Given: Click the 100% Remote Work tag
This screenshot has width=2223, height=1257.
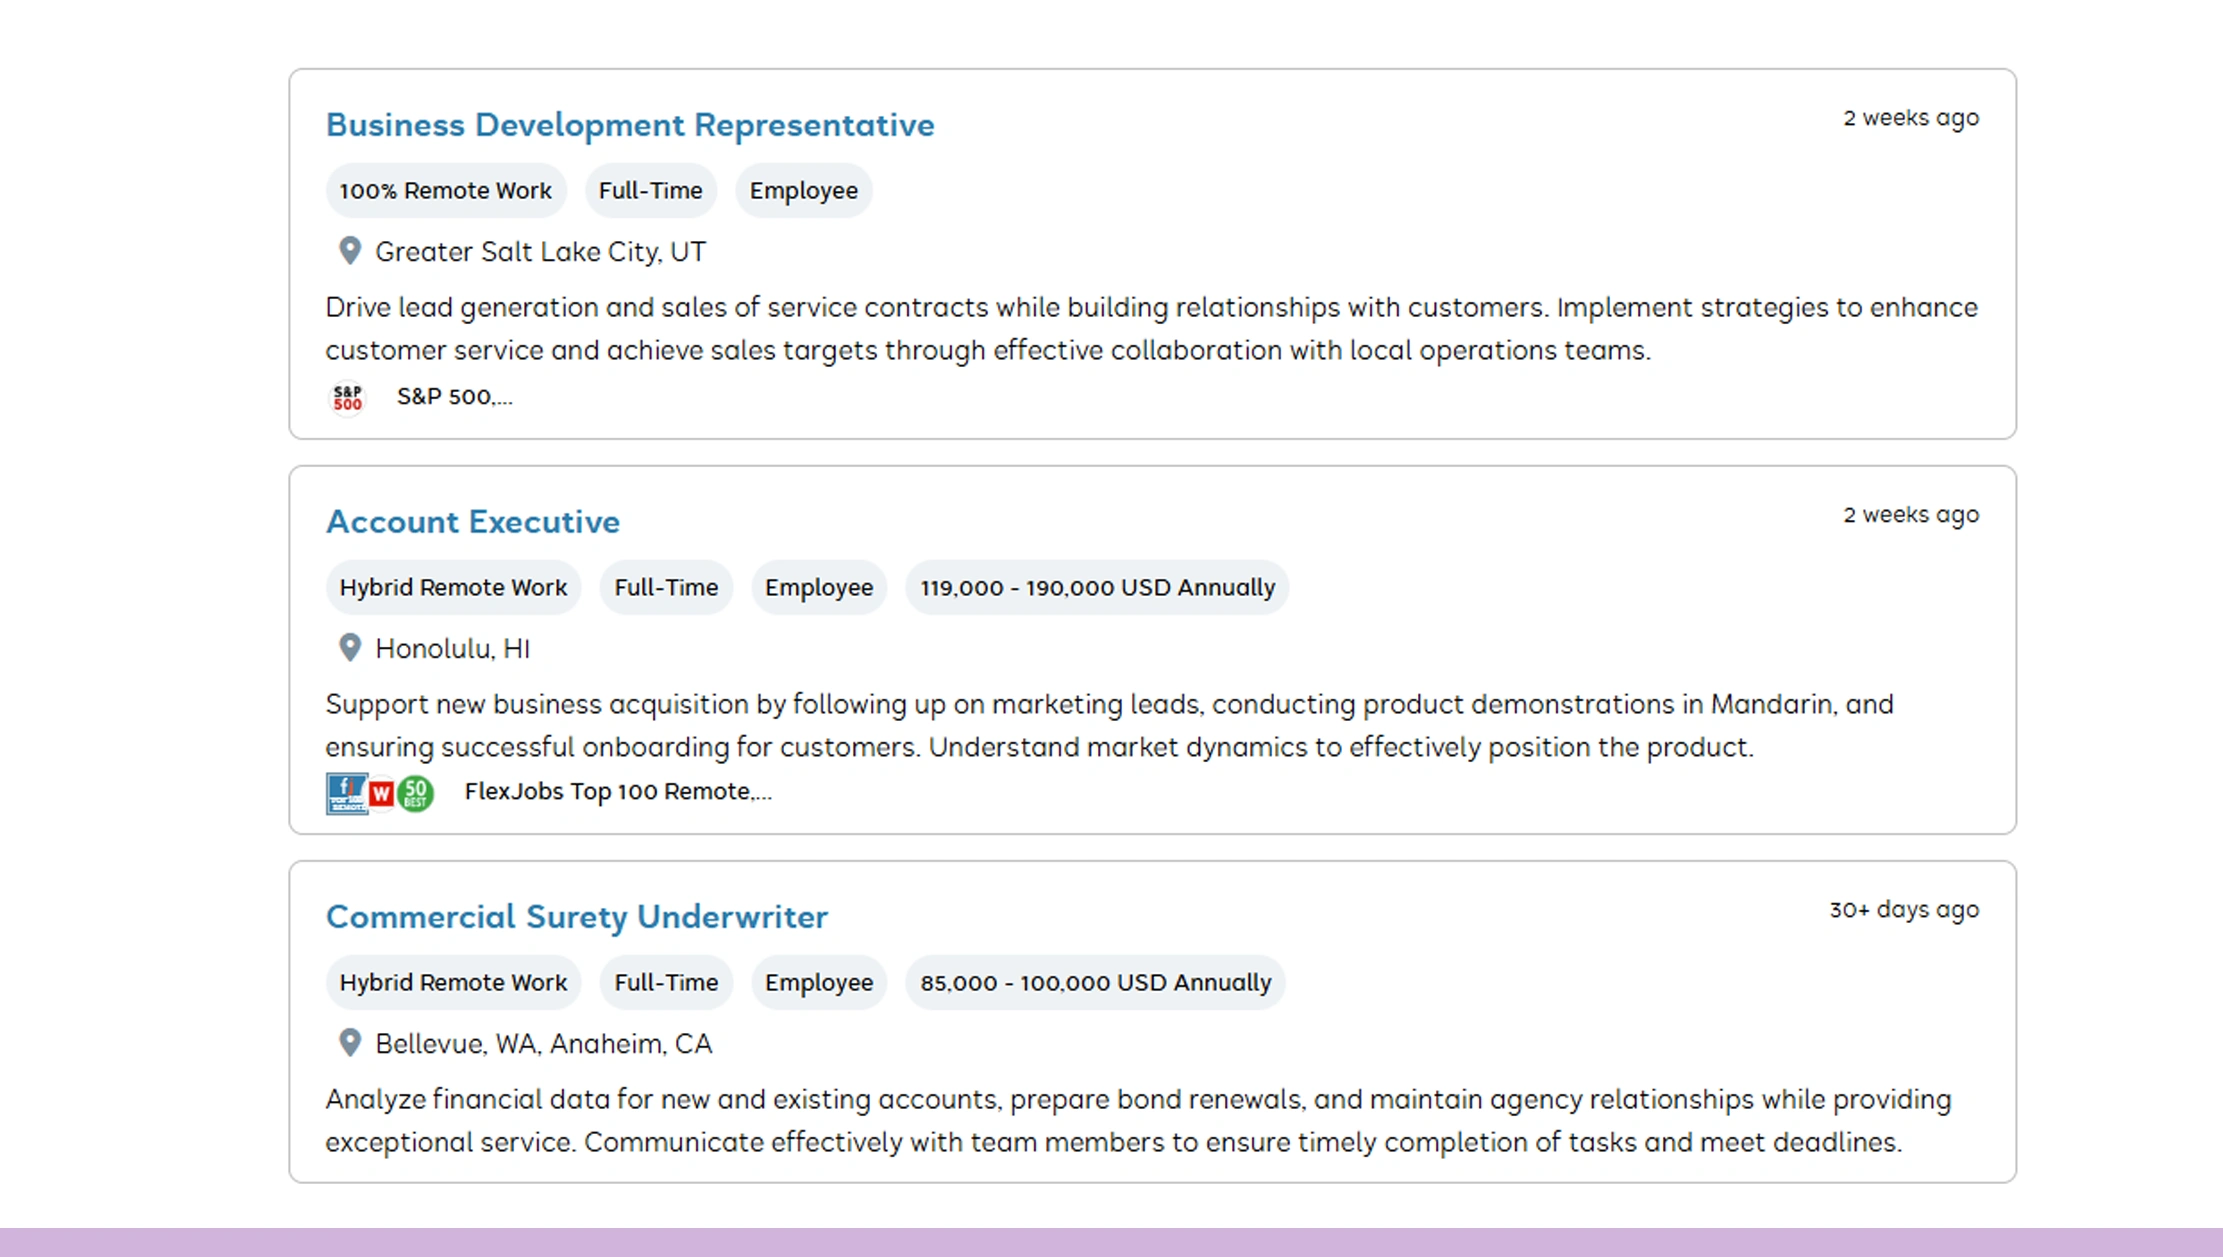Looking at the screenshot, I should point(446,190).
